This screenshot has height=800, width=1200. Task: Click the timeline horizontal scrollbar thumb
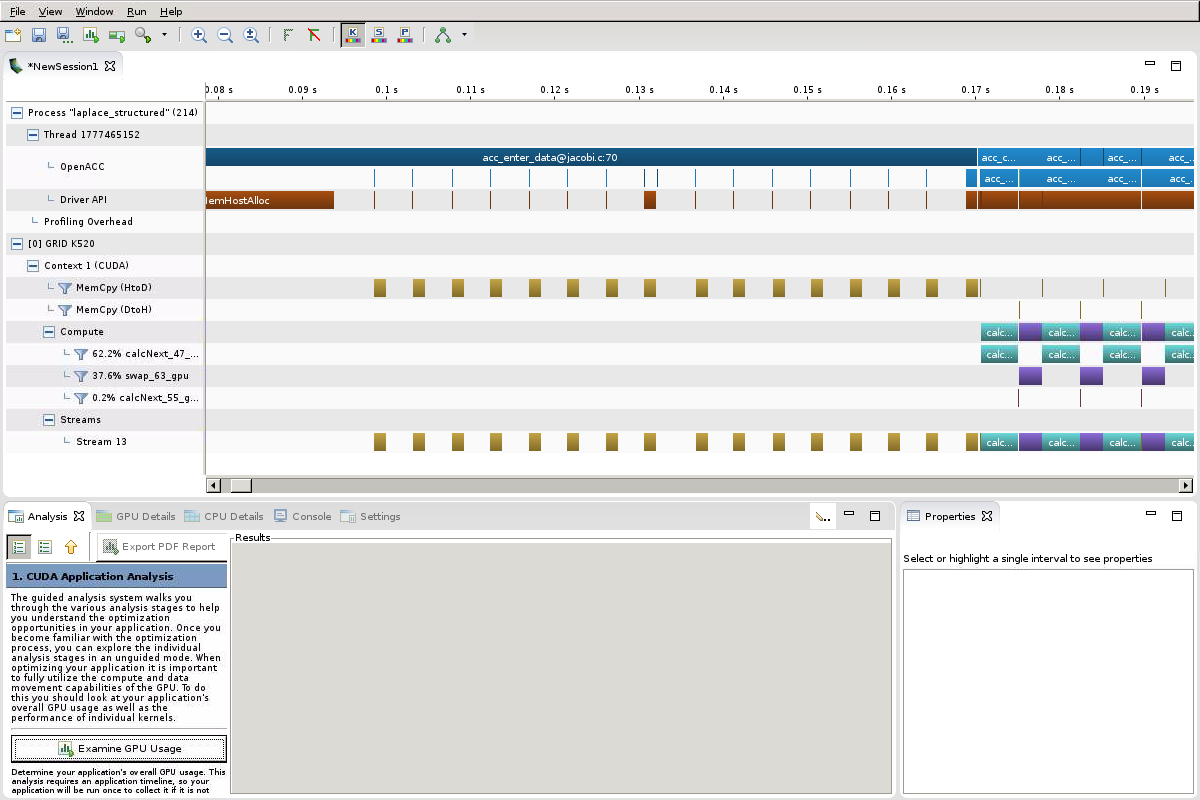(x=241, y=486)
